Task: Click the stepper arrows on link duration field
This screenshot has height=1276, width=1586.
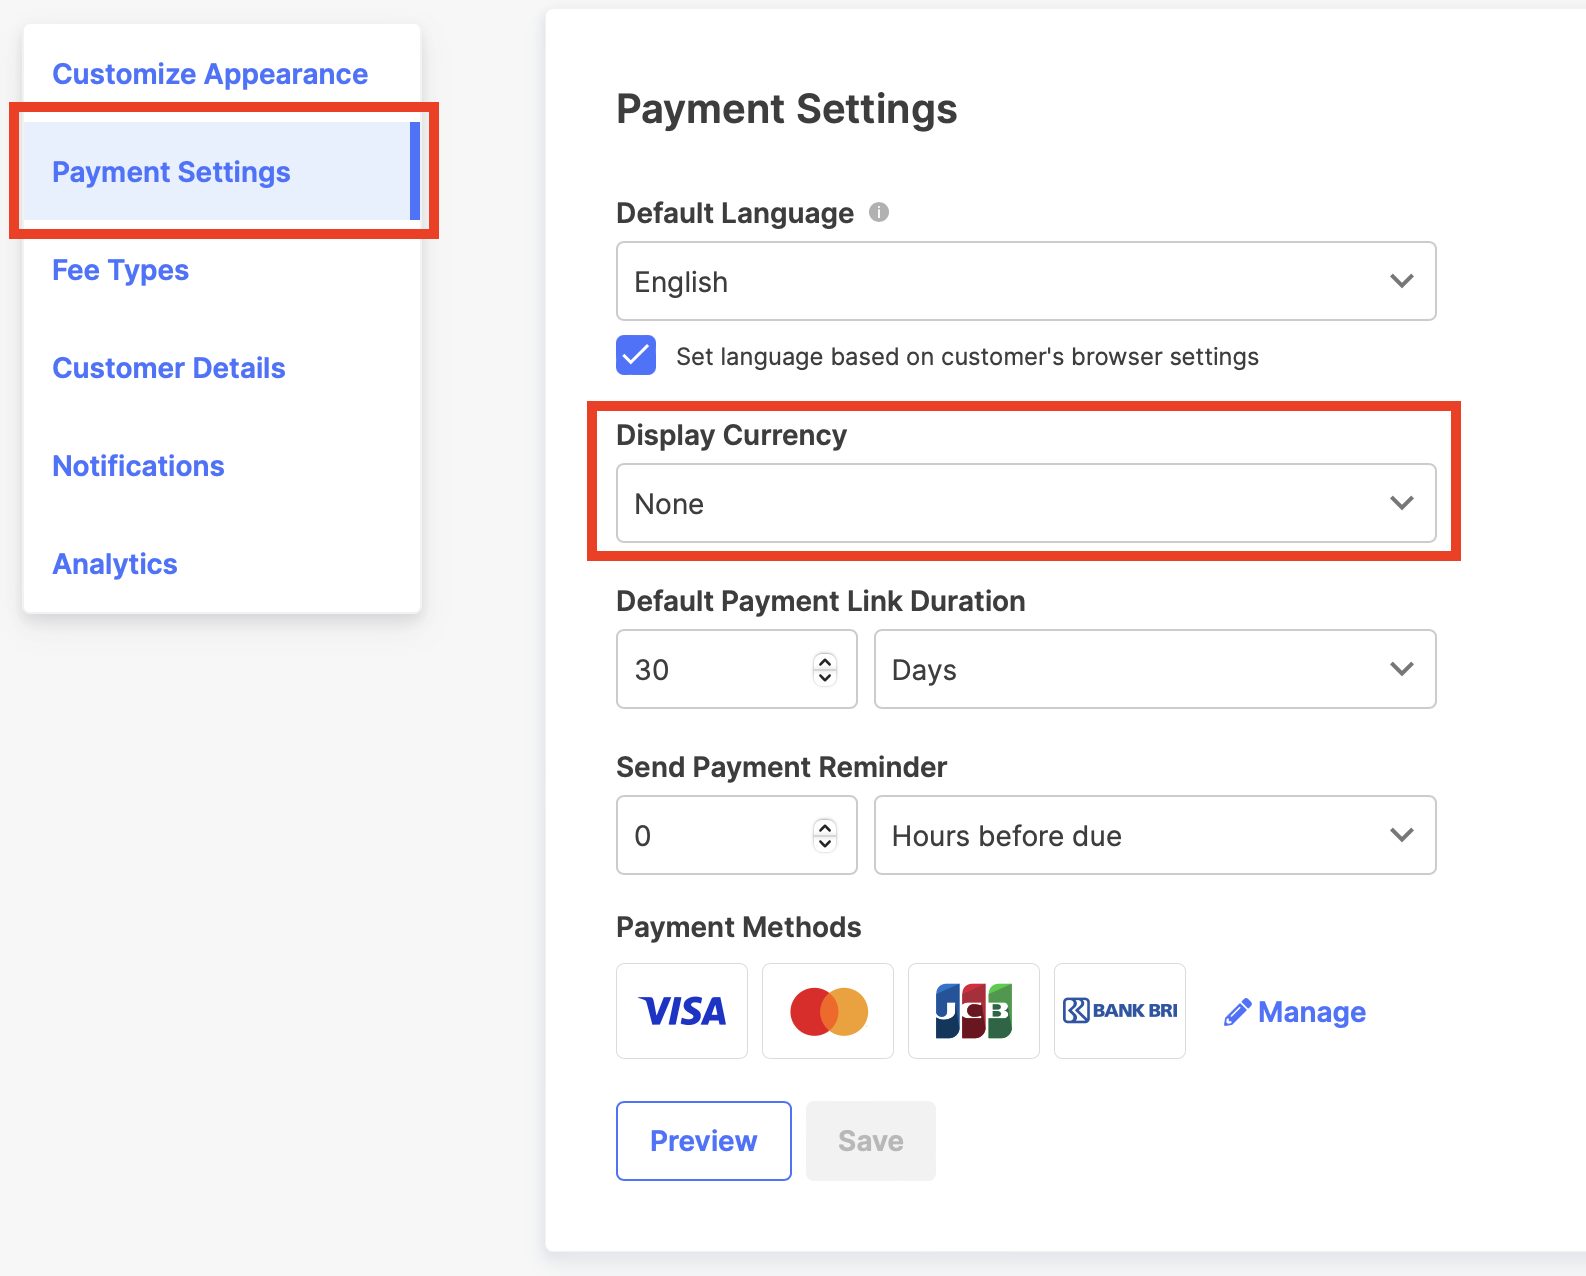Action: click(825, 669)
